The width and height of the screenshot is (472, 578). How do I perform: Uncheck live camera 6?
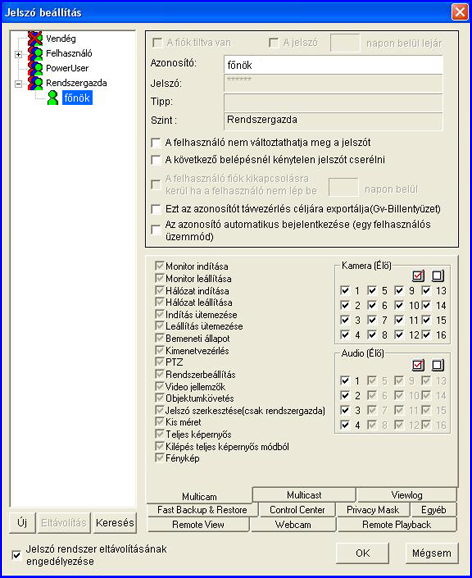coord(372,305)
